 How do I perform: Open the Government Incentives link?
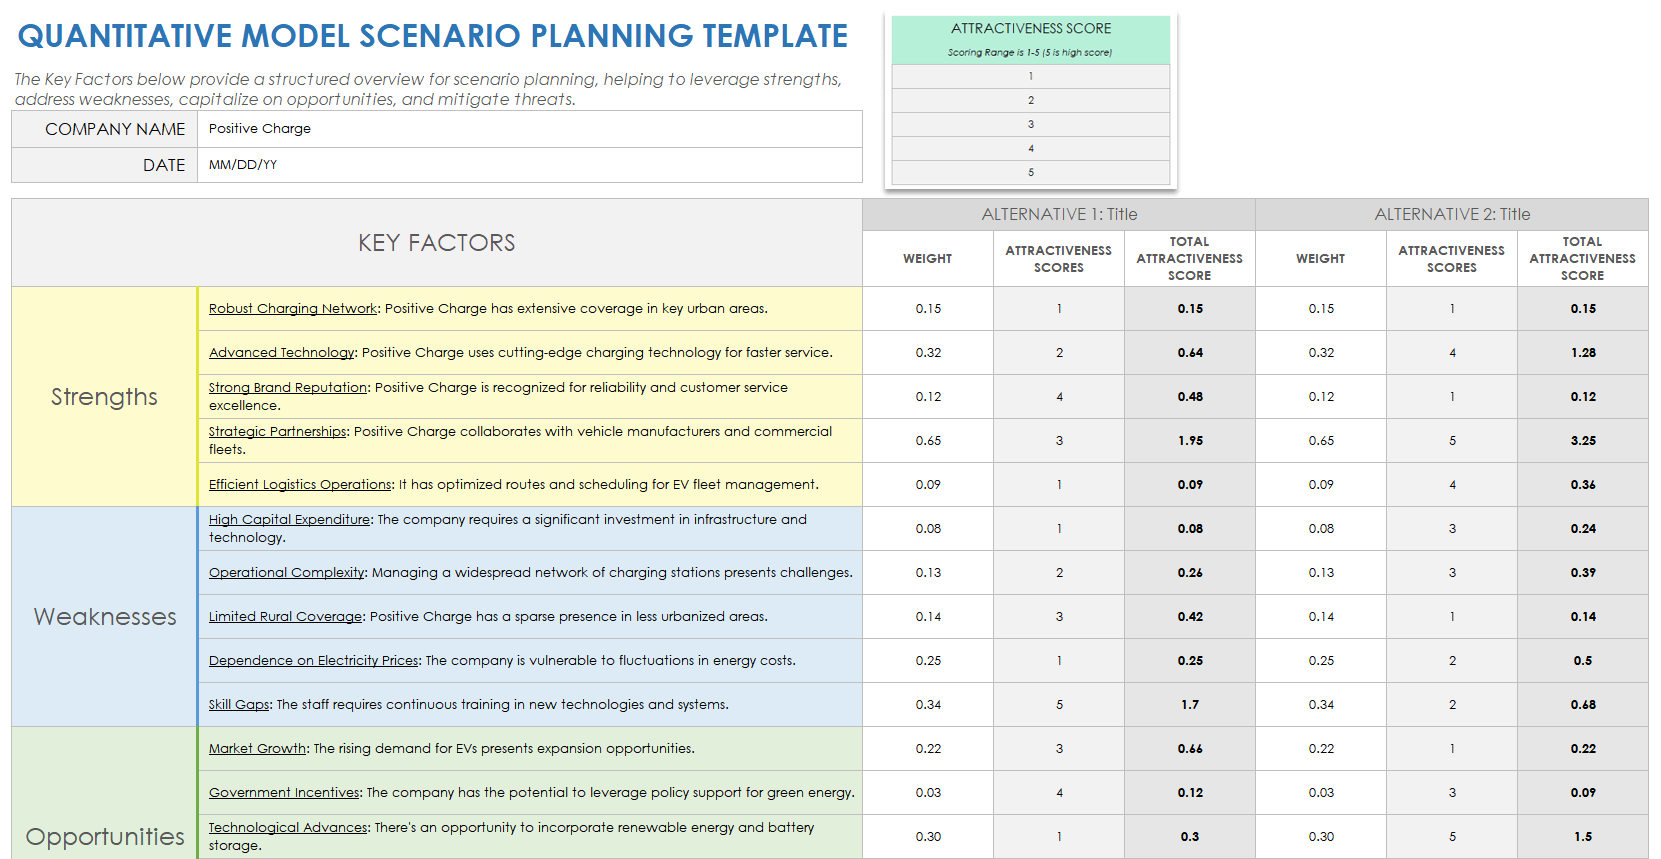[x=284, y=793]
